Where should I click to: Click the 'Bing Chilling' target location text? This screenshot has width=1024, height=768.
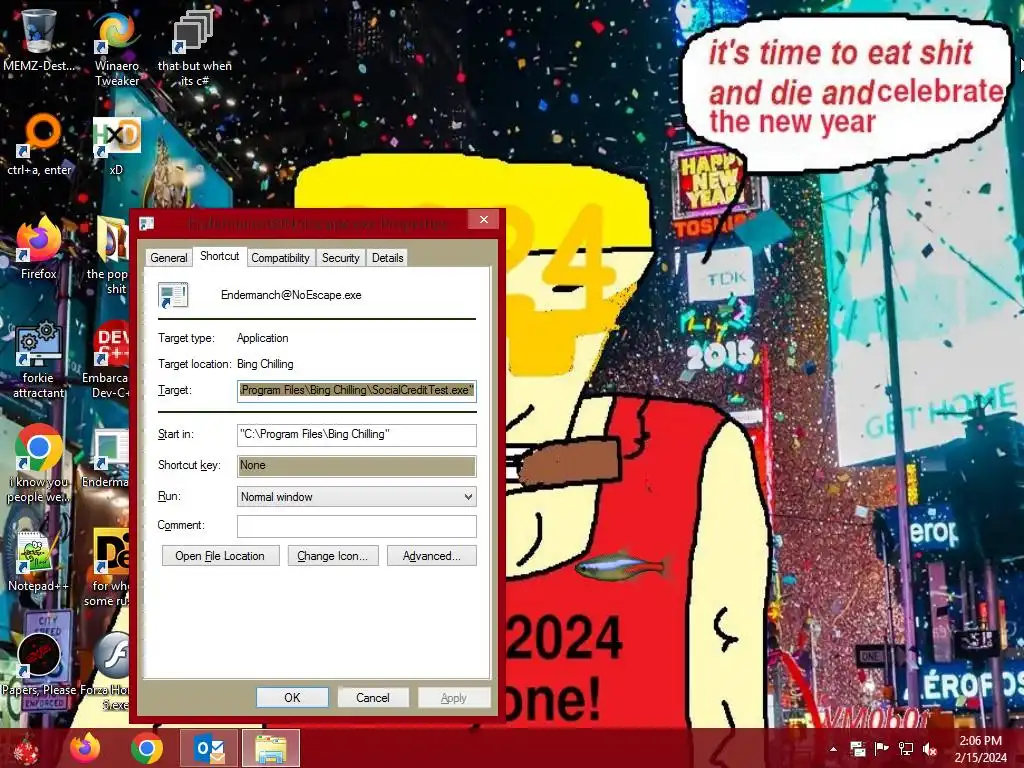(265, 364)
